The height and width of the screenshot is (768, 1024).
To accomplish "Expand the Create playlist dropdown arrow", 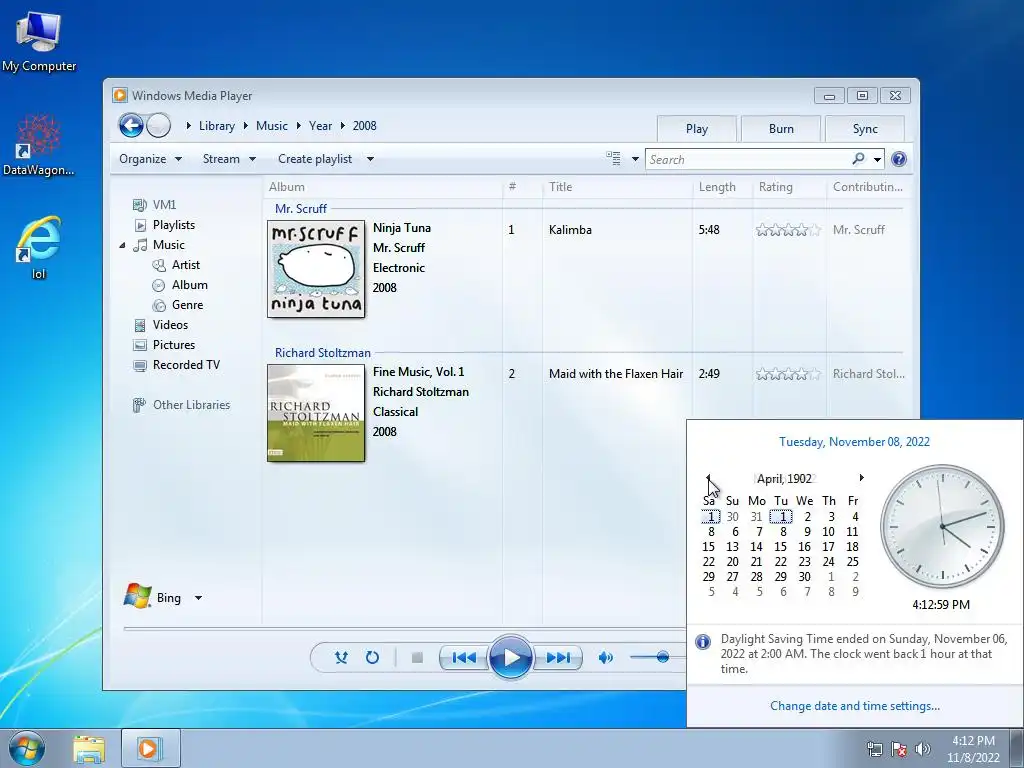I will tap(370, 159).
